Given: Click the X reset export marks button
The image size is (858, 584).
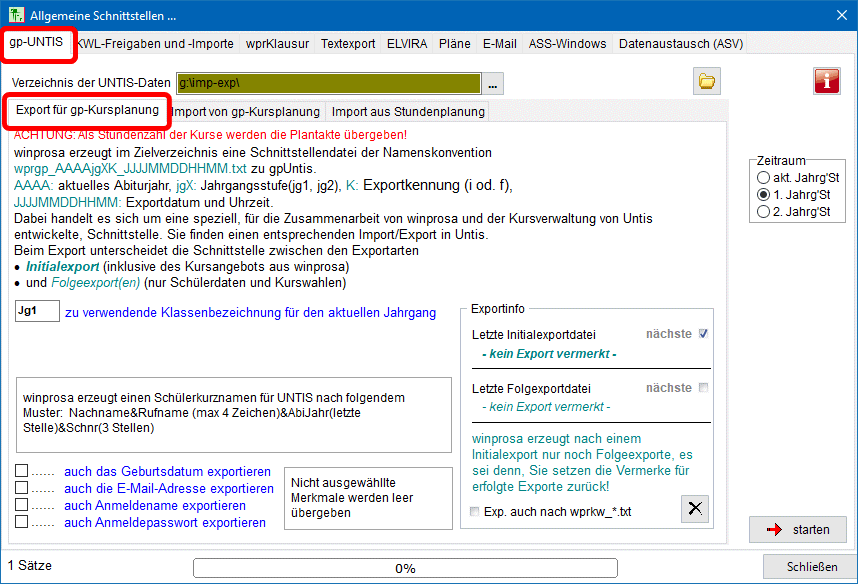Looking at the screenshot, I should 695,509.
